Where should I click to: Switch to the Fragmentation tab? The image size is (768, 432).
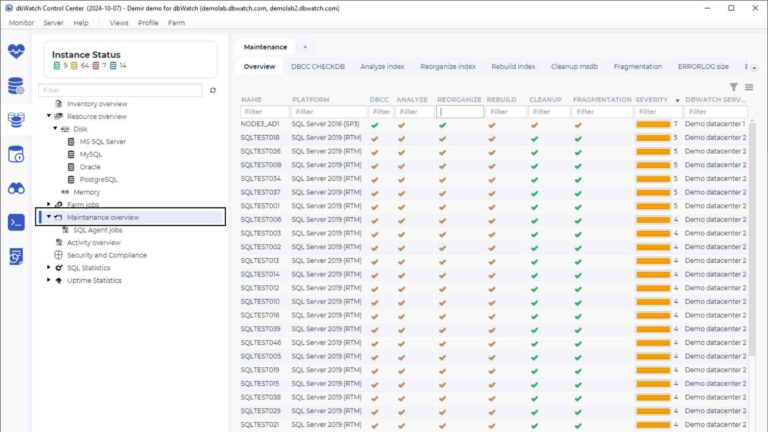pyautogui.click(x=638, y=67)
